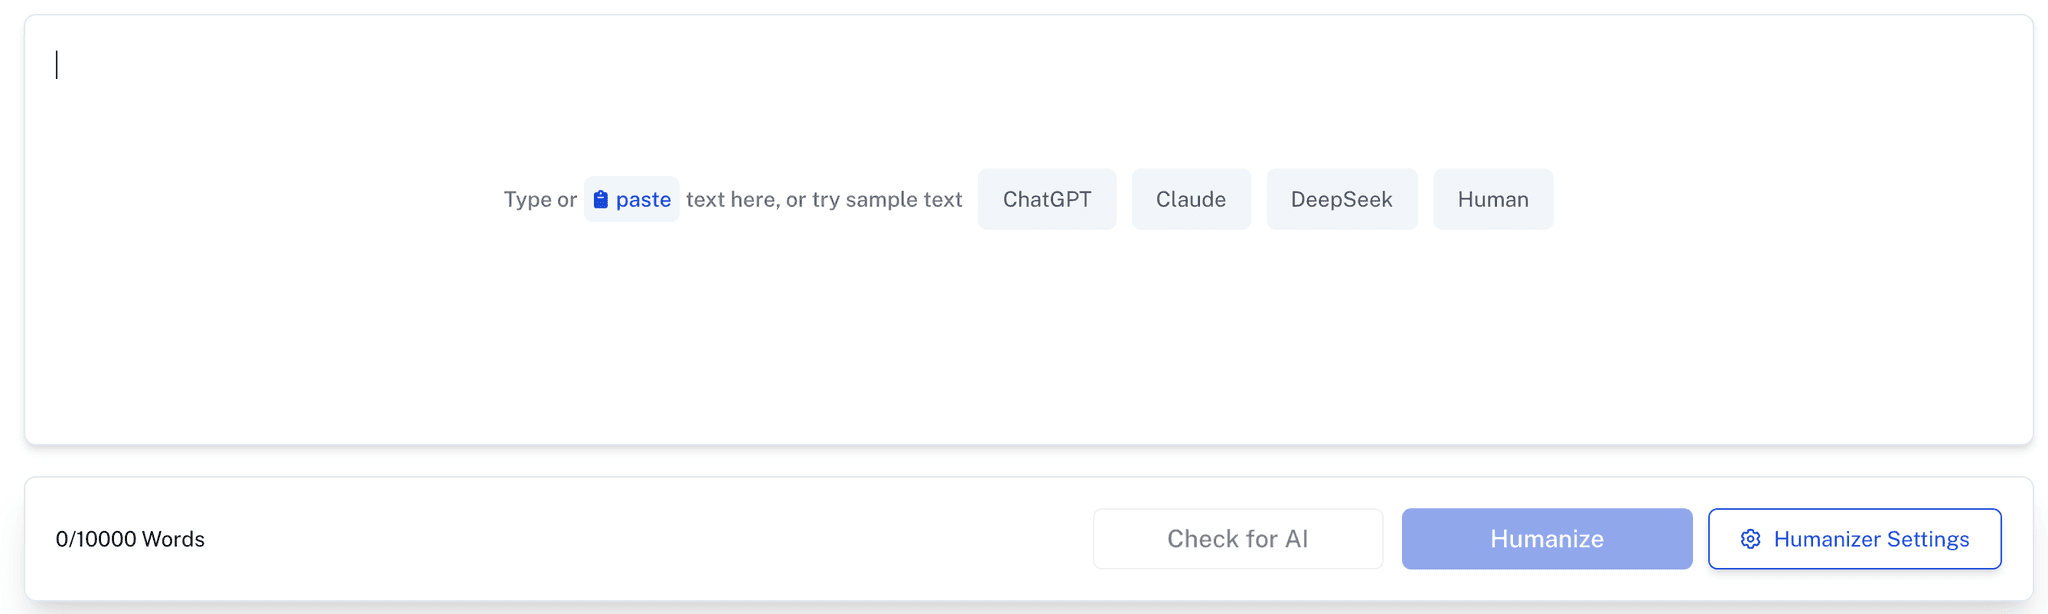Click Check for AI before humanizing
Screen dimensions: 2048x614
(x=1237, y=539)
